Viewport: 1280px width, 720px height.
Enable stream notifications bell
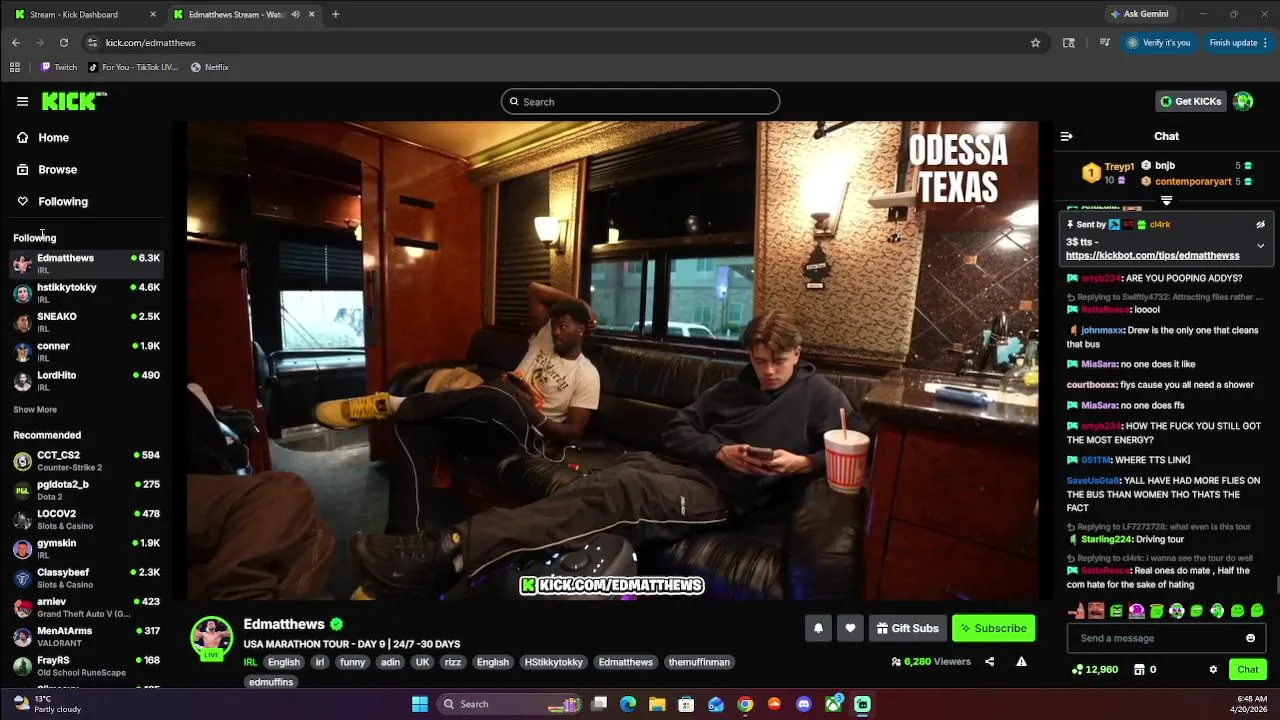click(818, 628)
